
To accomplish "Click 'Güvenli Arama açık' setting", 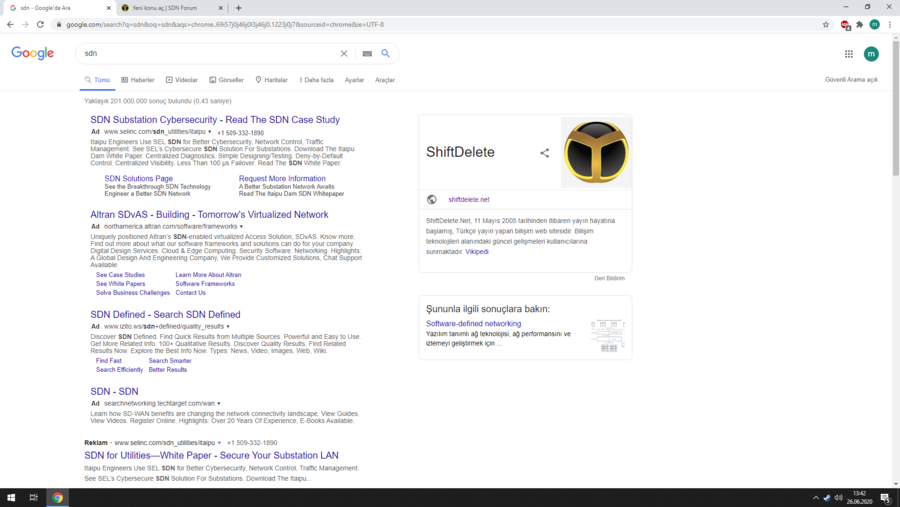I will 851,80.
